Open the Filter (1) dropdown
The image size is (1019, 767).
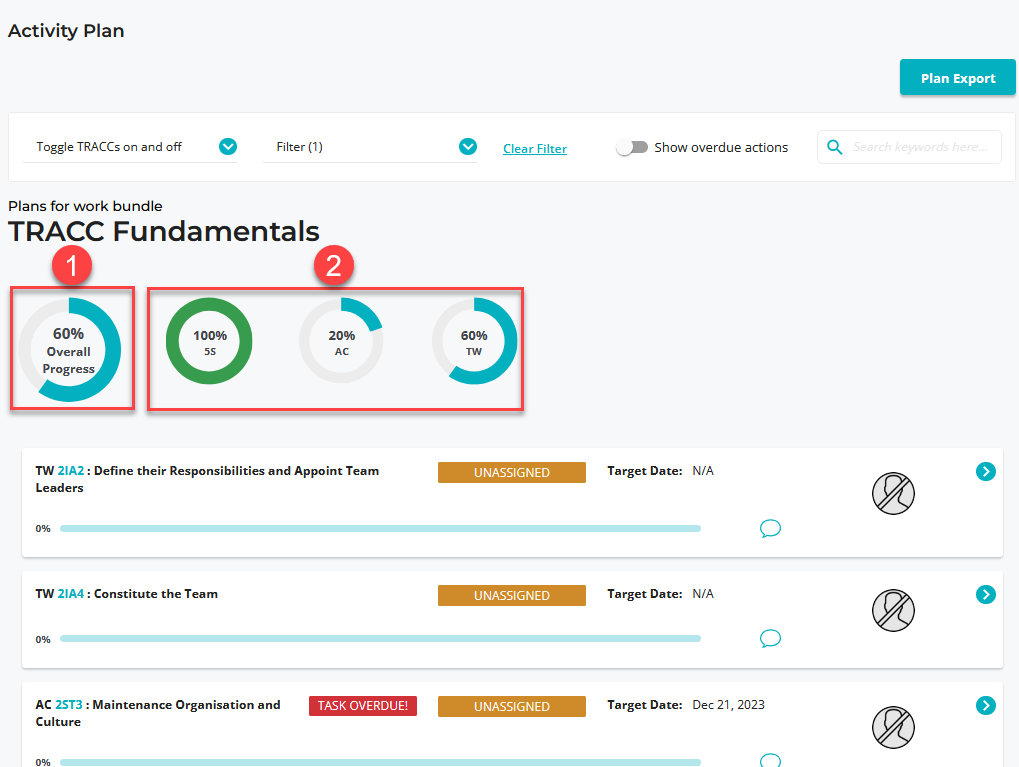point(467,147)
